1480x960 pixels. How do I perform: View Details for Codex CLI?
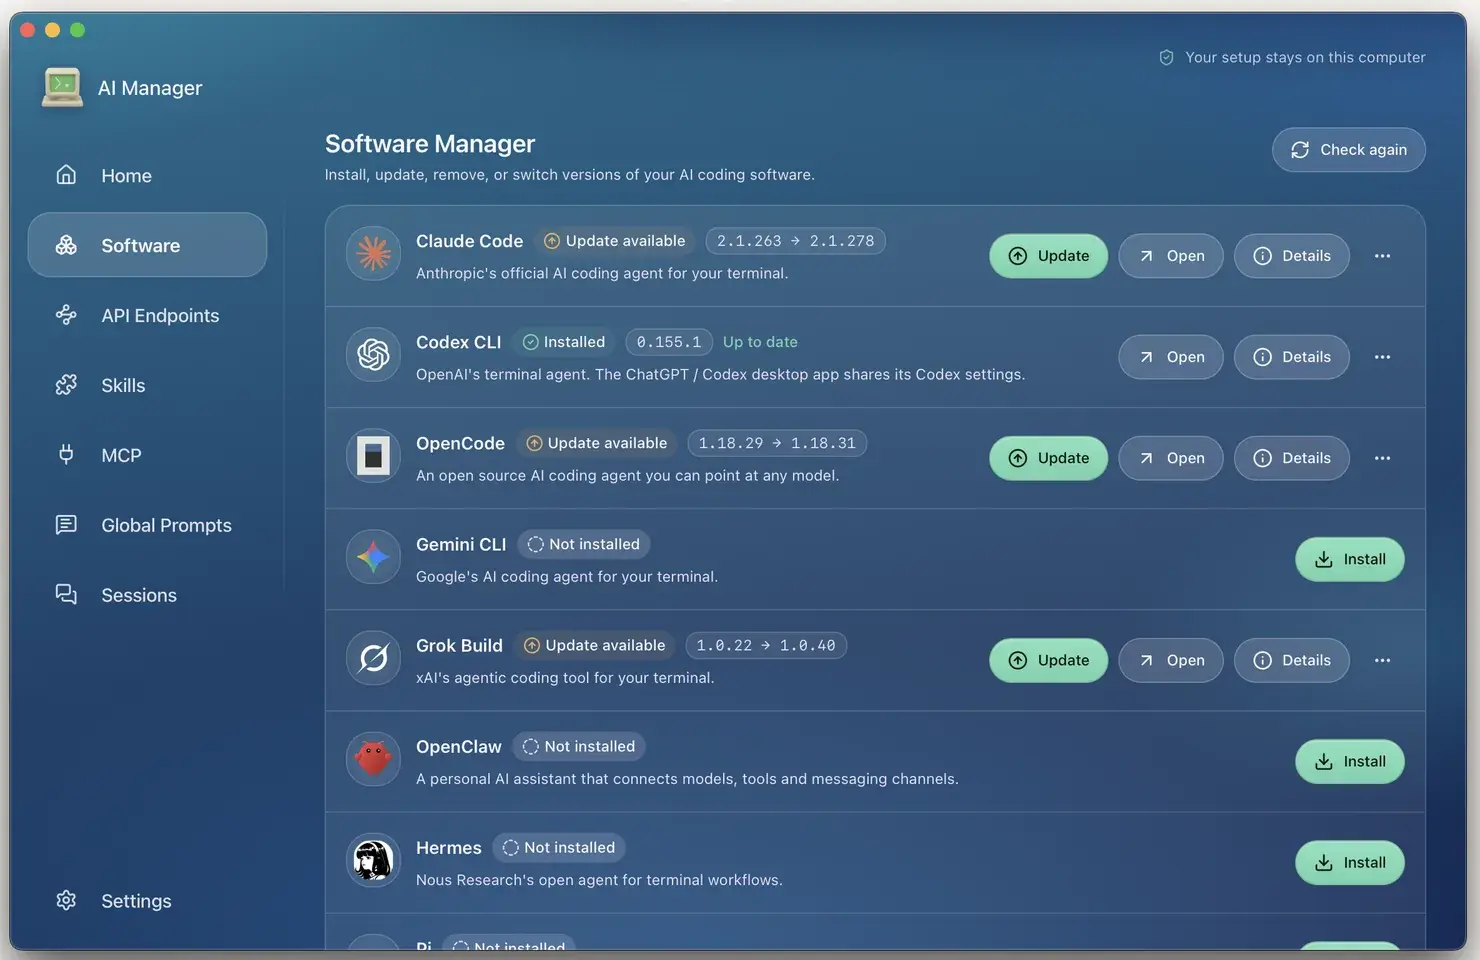1291,357
